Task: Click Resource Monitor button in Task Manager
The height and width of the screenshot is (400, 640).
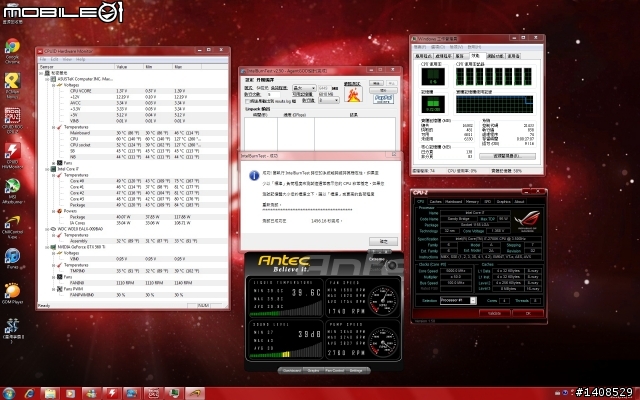Action: click(x=507, y=156)
